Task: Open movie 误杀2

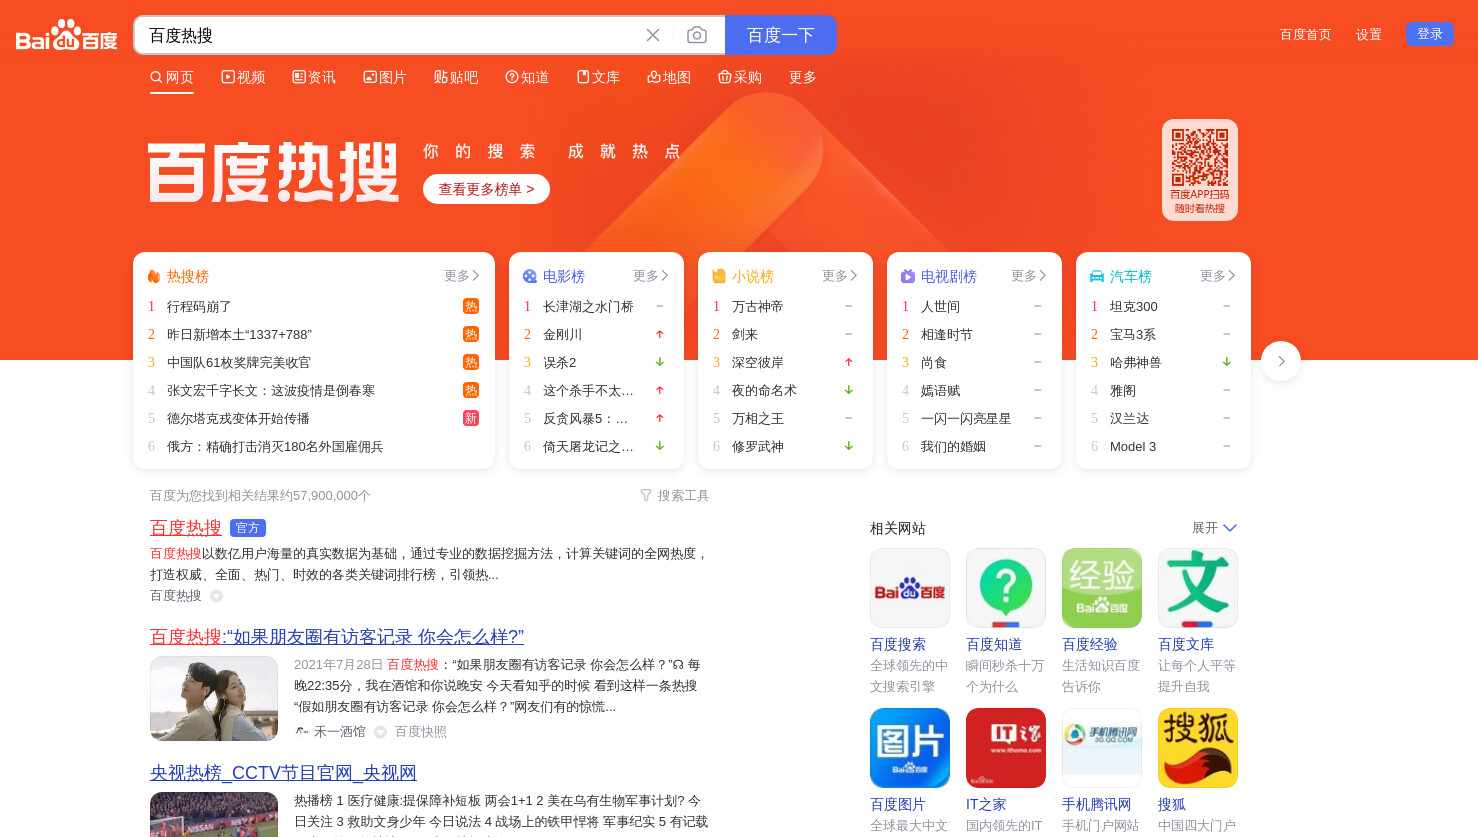Action: 559,362
